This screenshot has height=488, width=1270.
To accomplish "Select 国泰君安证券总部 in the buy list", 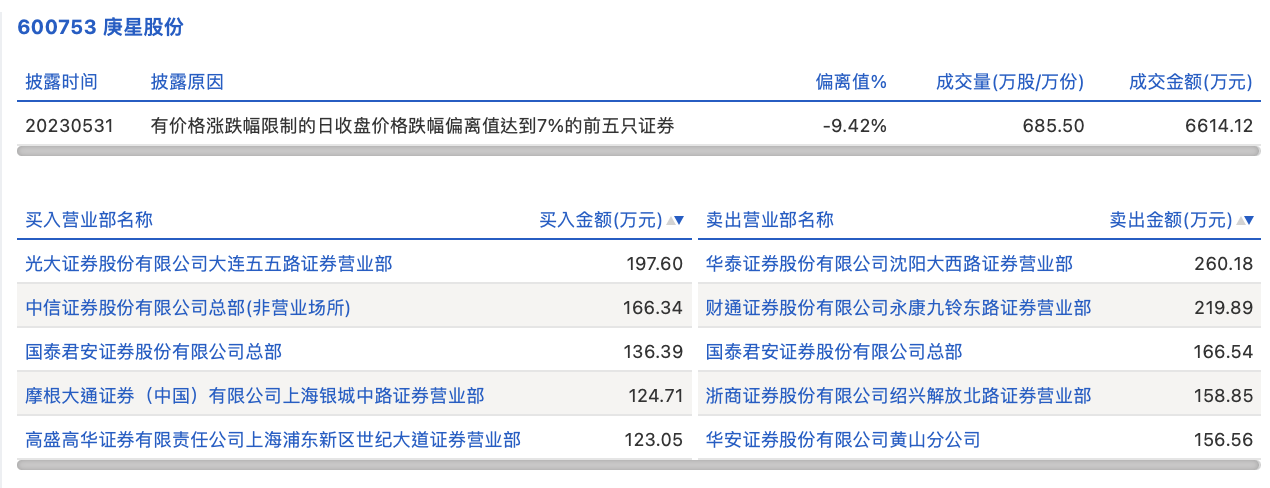I will 154,352.
